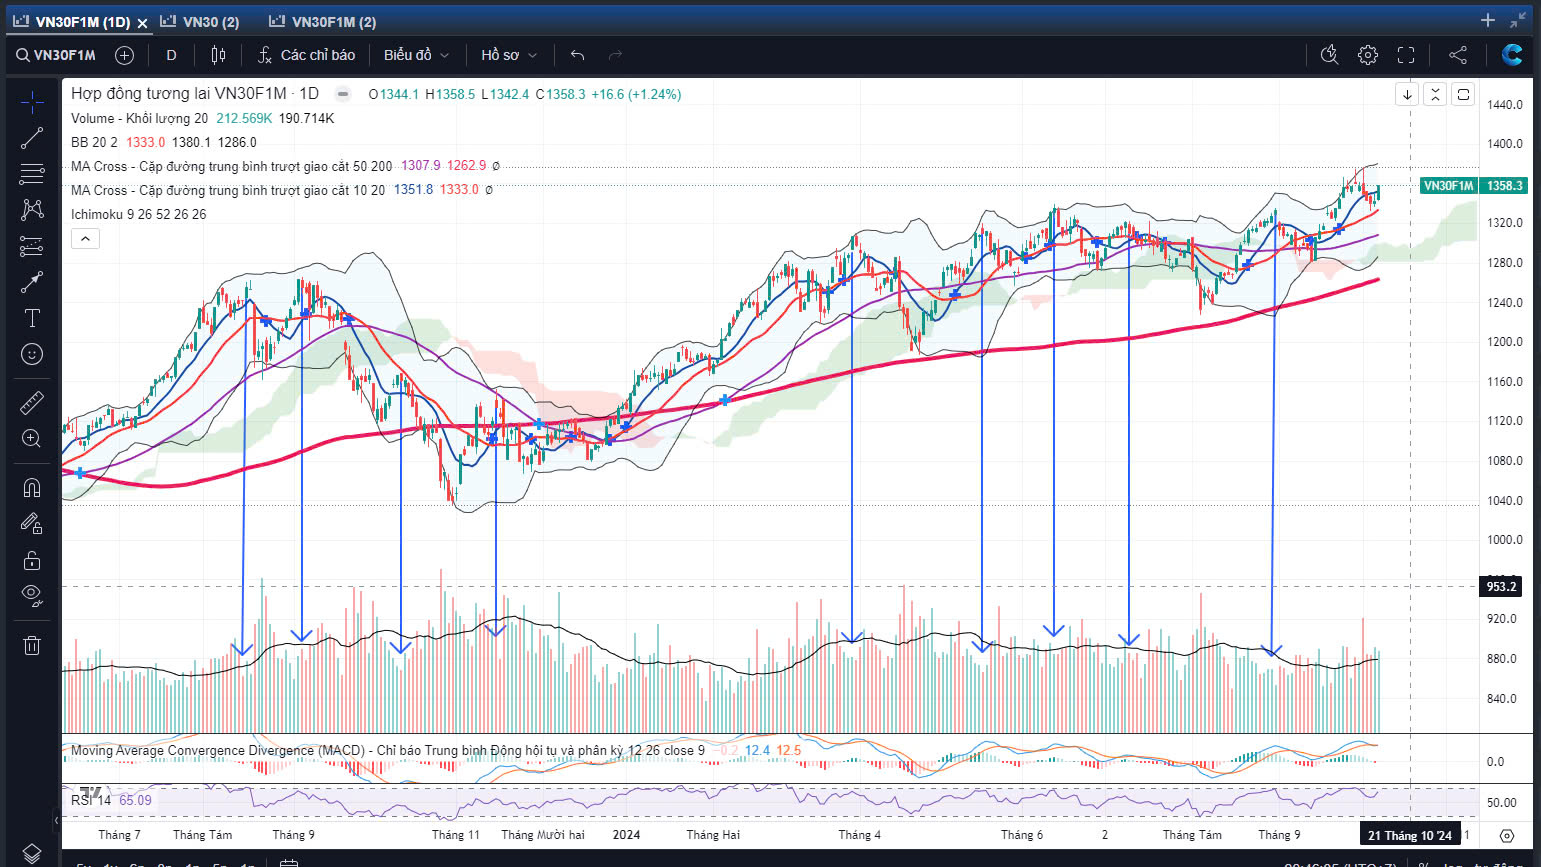Click the diagonal arrows collapse icon
Image resolution: width=1541 pixels, height=867 pixels.
point(1518,20)
